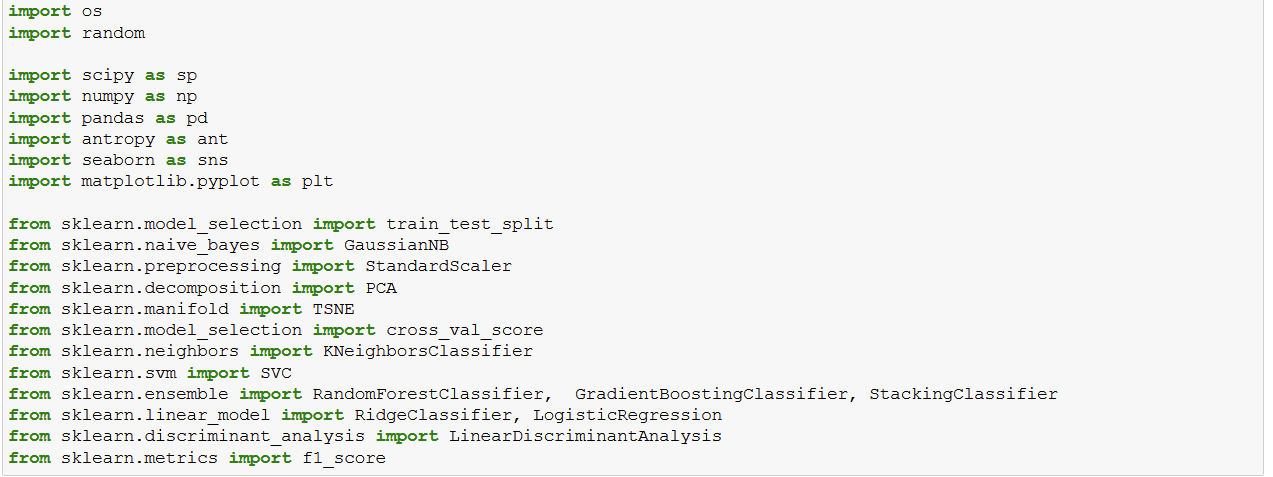Click the 'PCA' import name
This screenshot has width=1273, height=477.
(381, 287)
